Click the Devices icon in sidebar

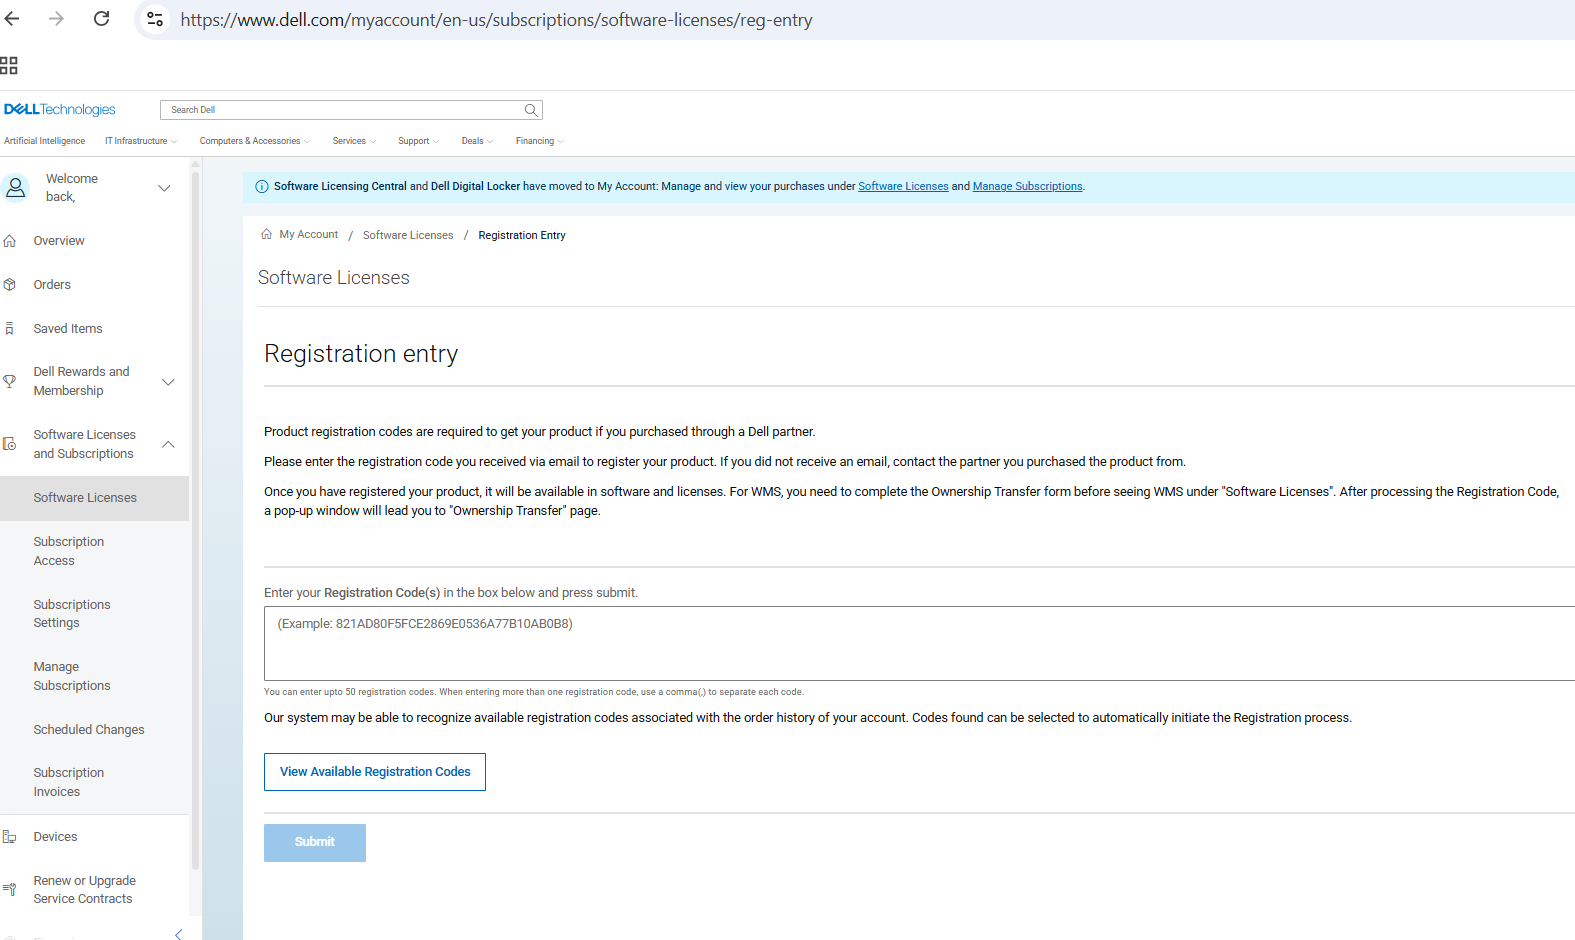10,837
